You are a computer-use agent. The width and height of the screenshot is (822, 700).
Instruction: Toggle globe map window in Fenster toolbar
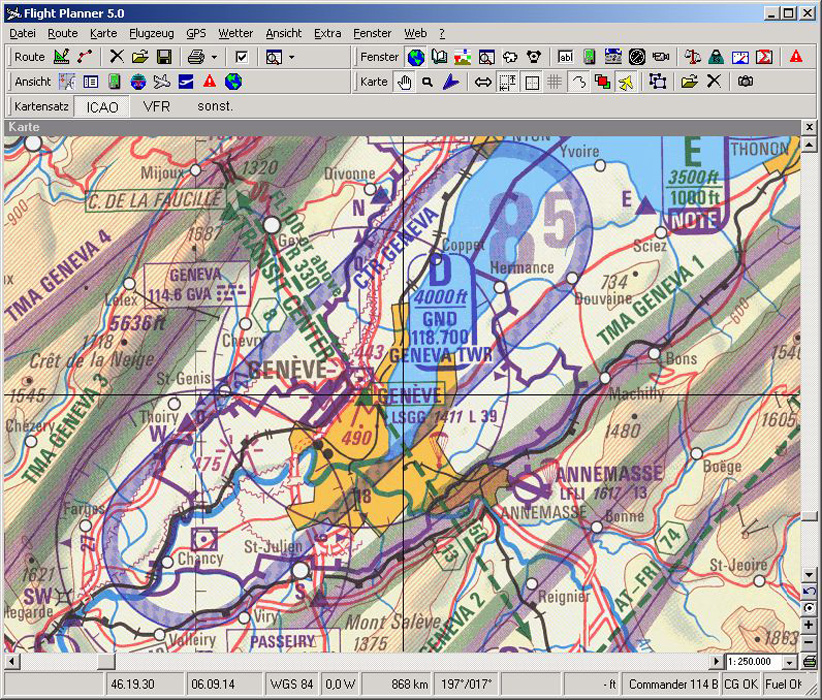(416, 57)
